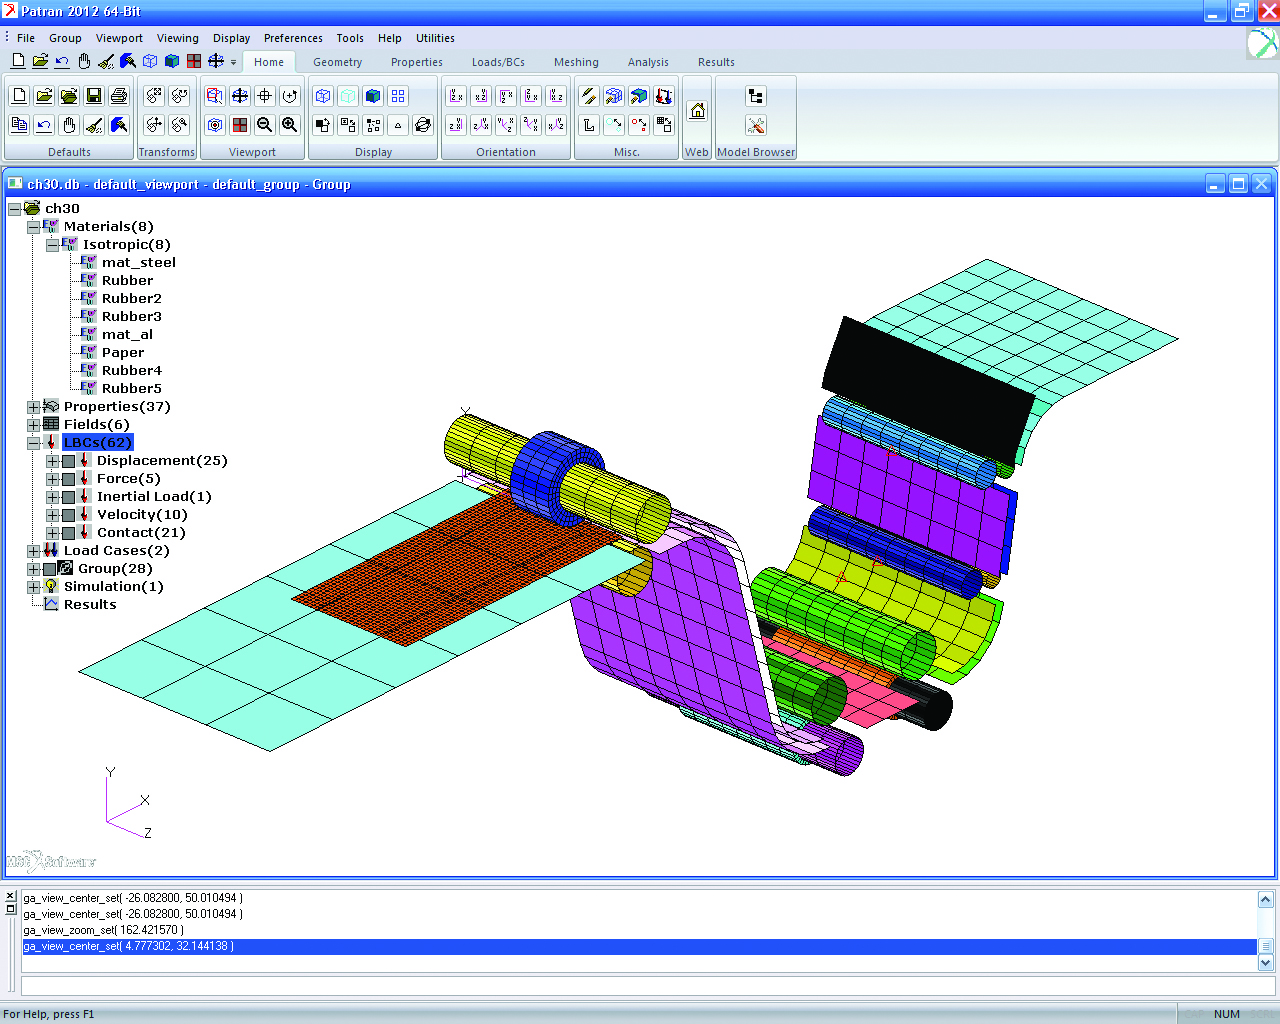Click the history scrollbar up arrow

tap(1265, 899)
